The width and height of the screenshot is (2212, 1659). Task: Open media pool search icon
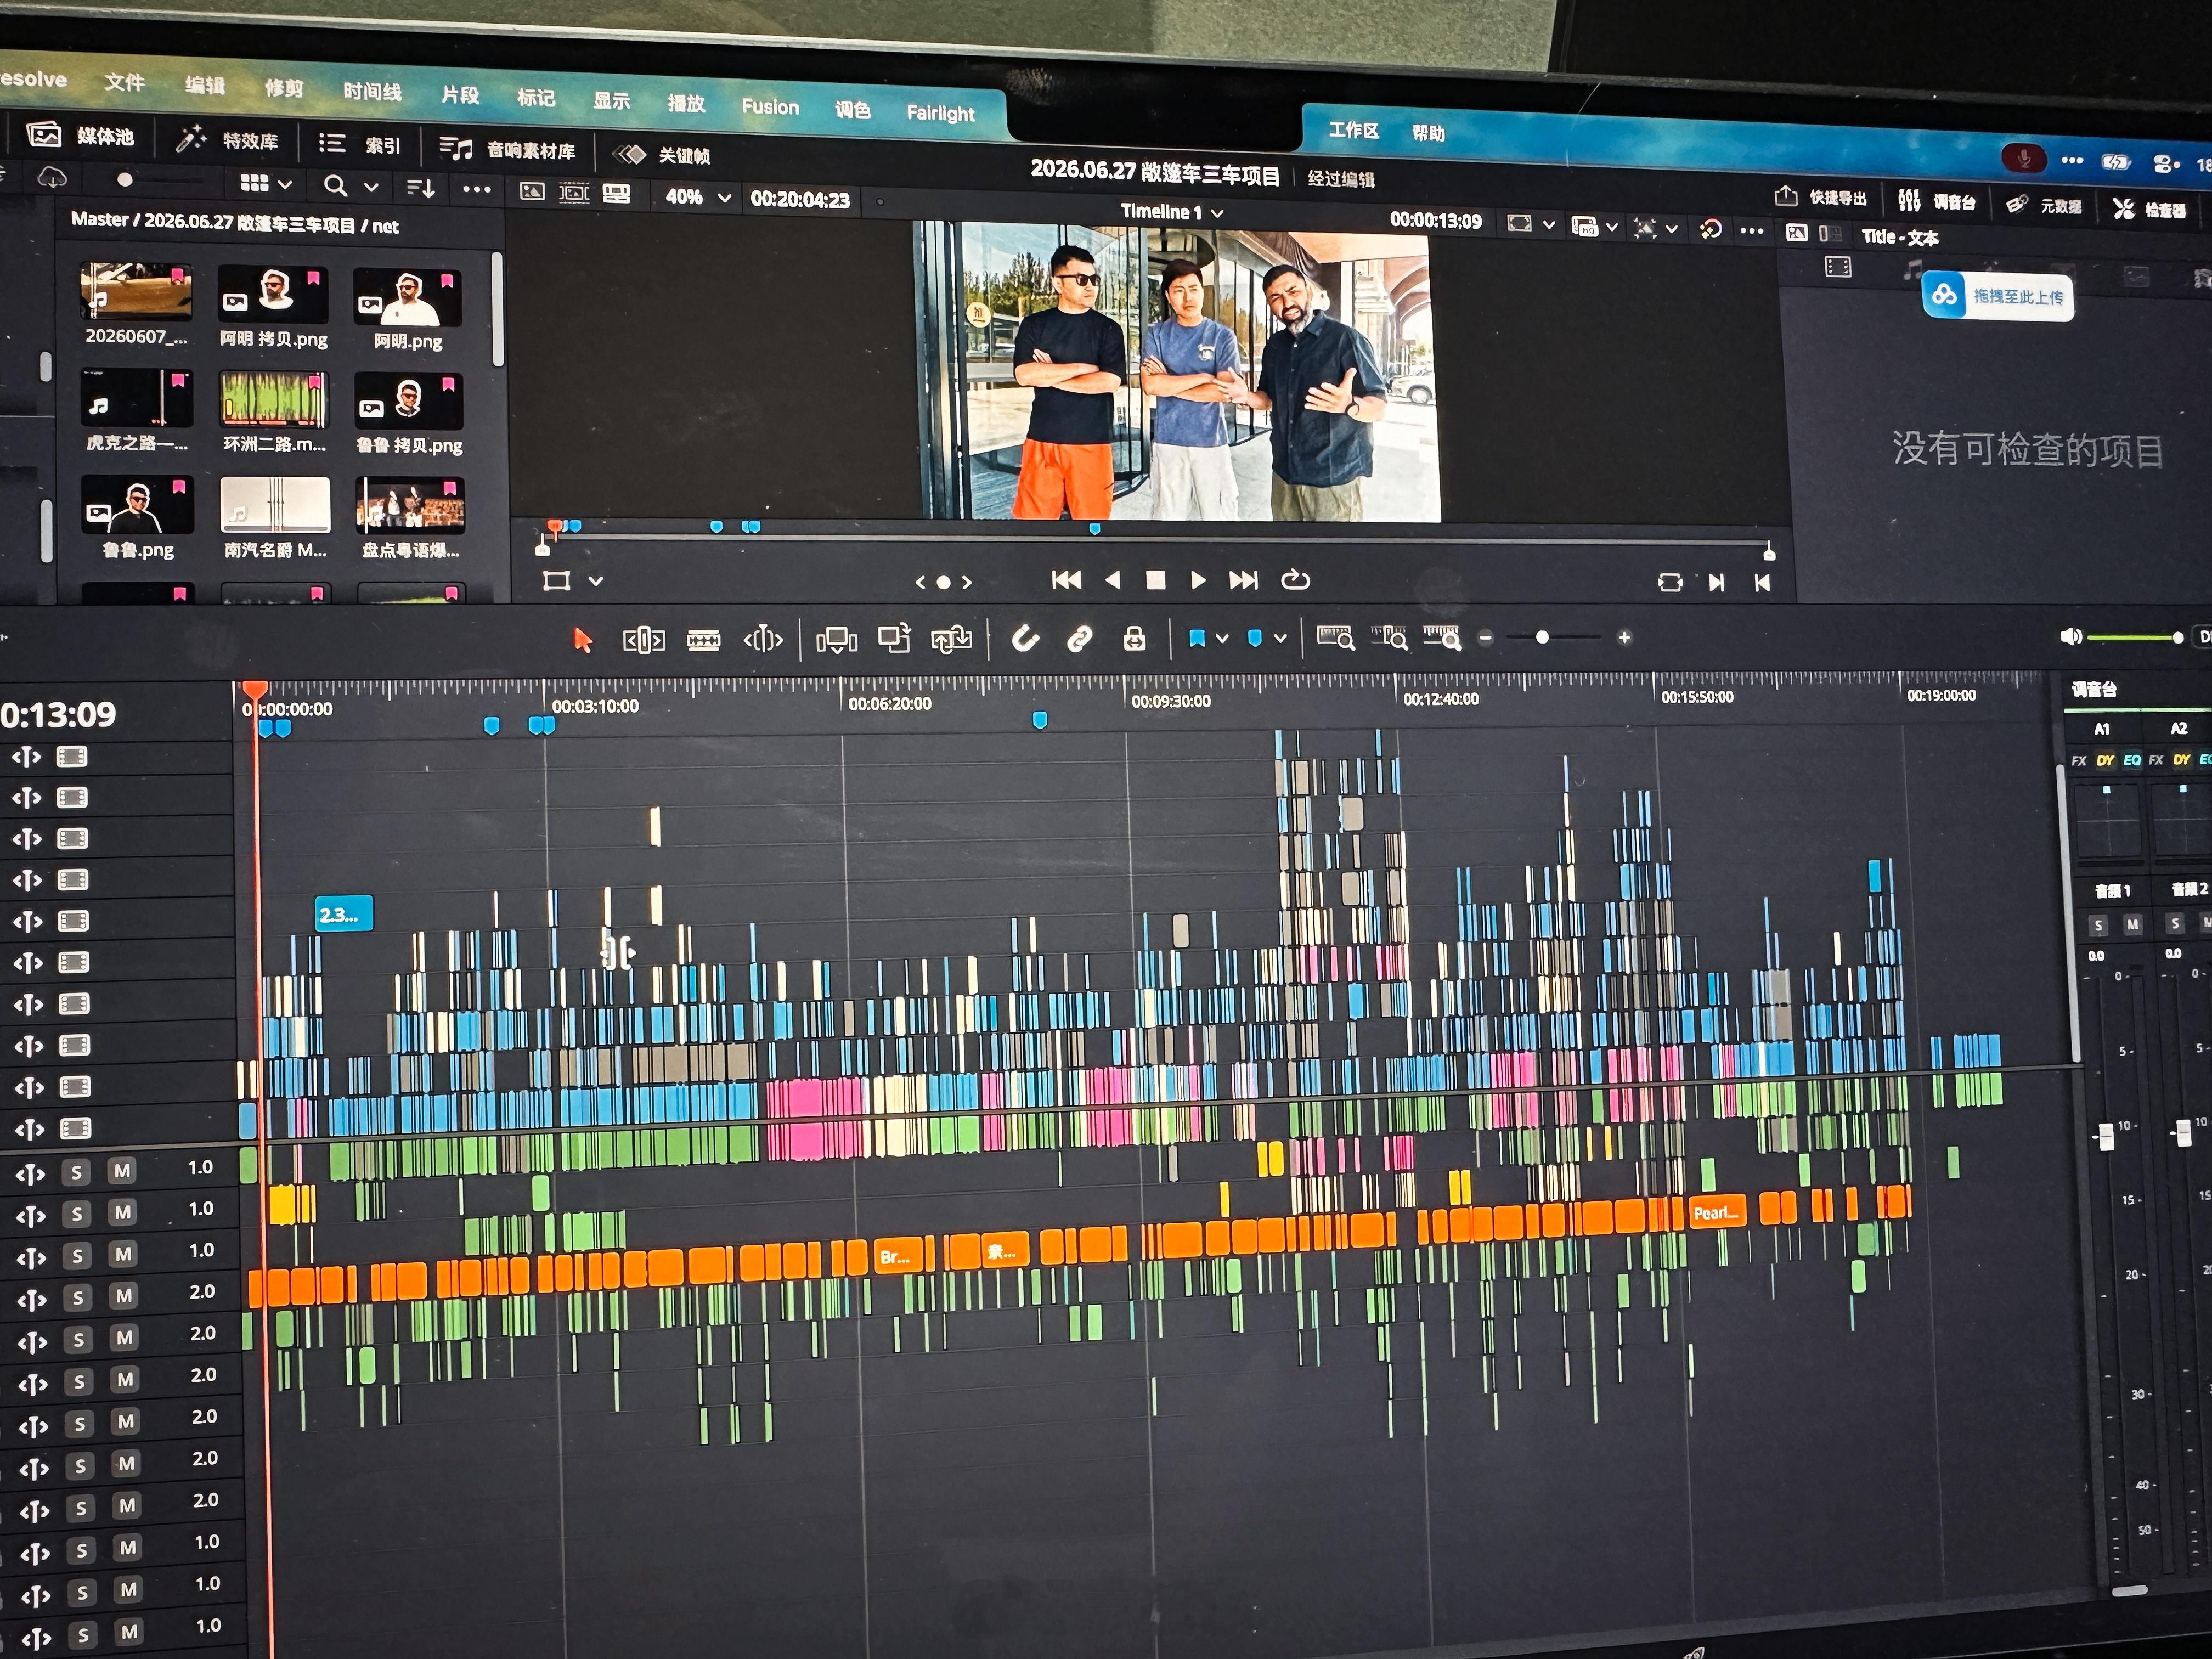click(336, 185)
